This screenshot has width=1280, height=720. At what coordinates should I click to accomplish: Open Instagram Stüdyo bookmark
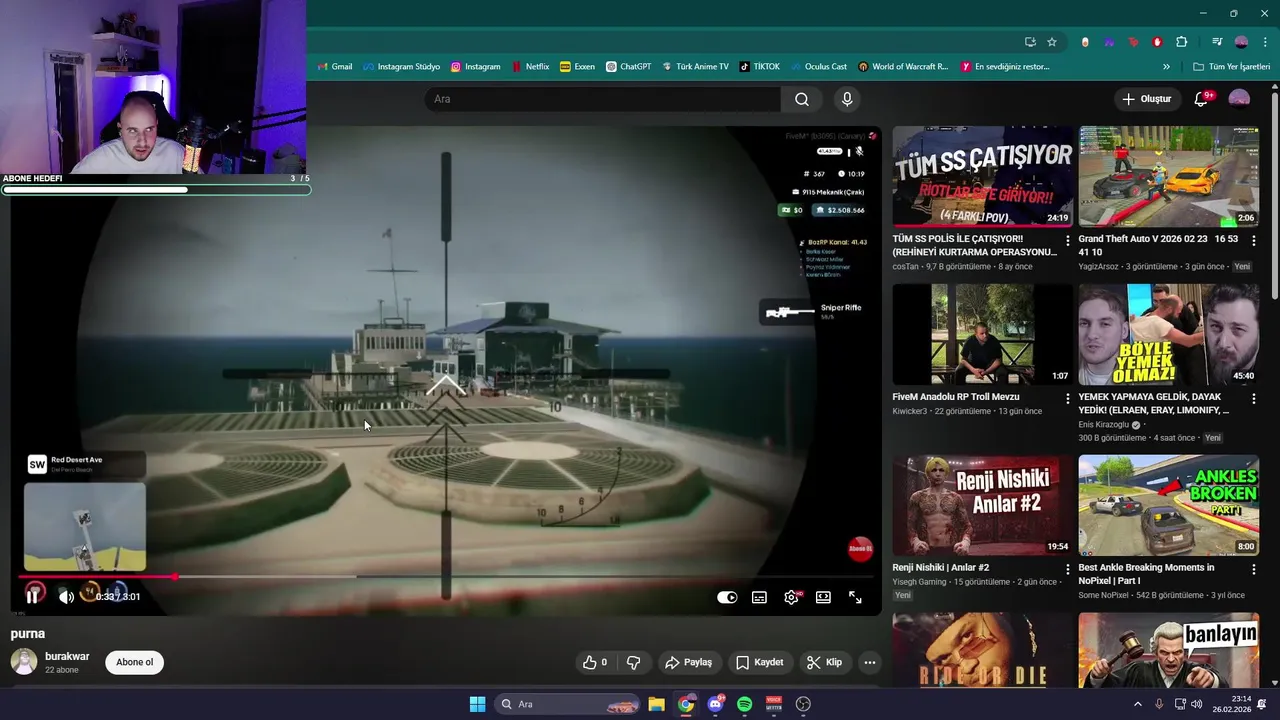click(401, 67)
